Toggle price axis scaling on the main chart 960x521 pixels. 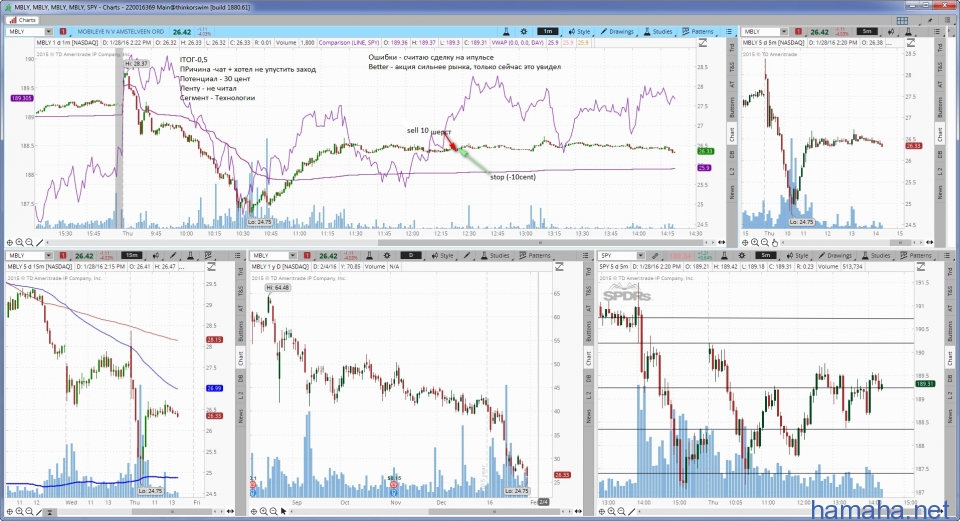click(703, 43)
